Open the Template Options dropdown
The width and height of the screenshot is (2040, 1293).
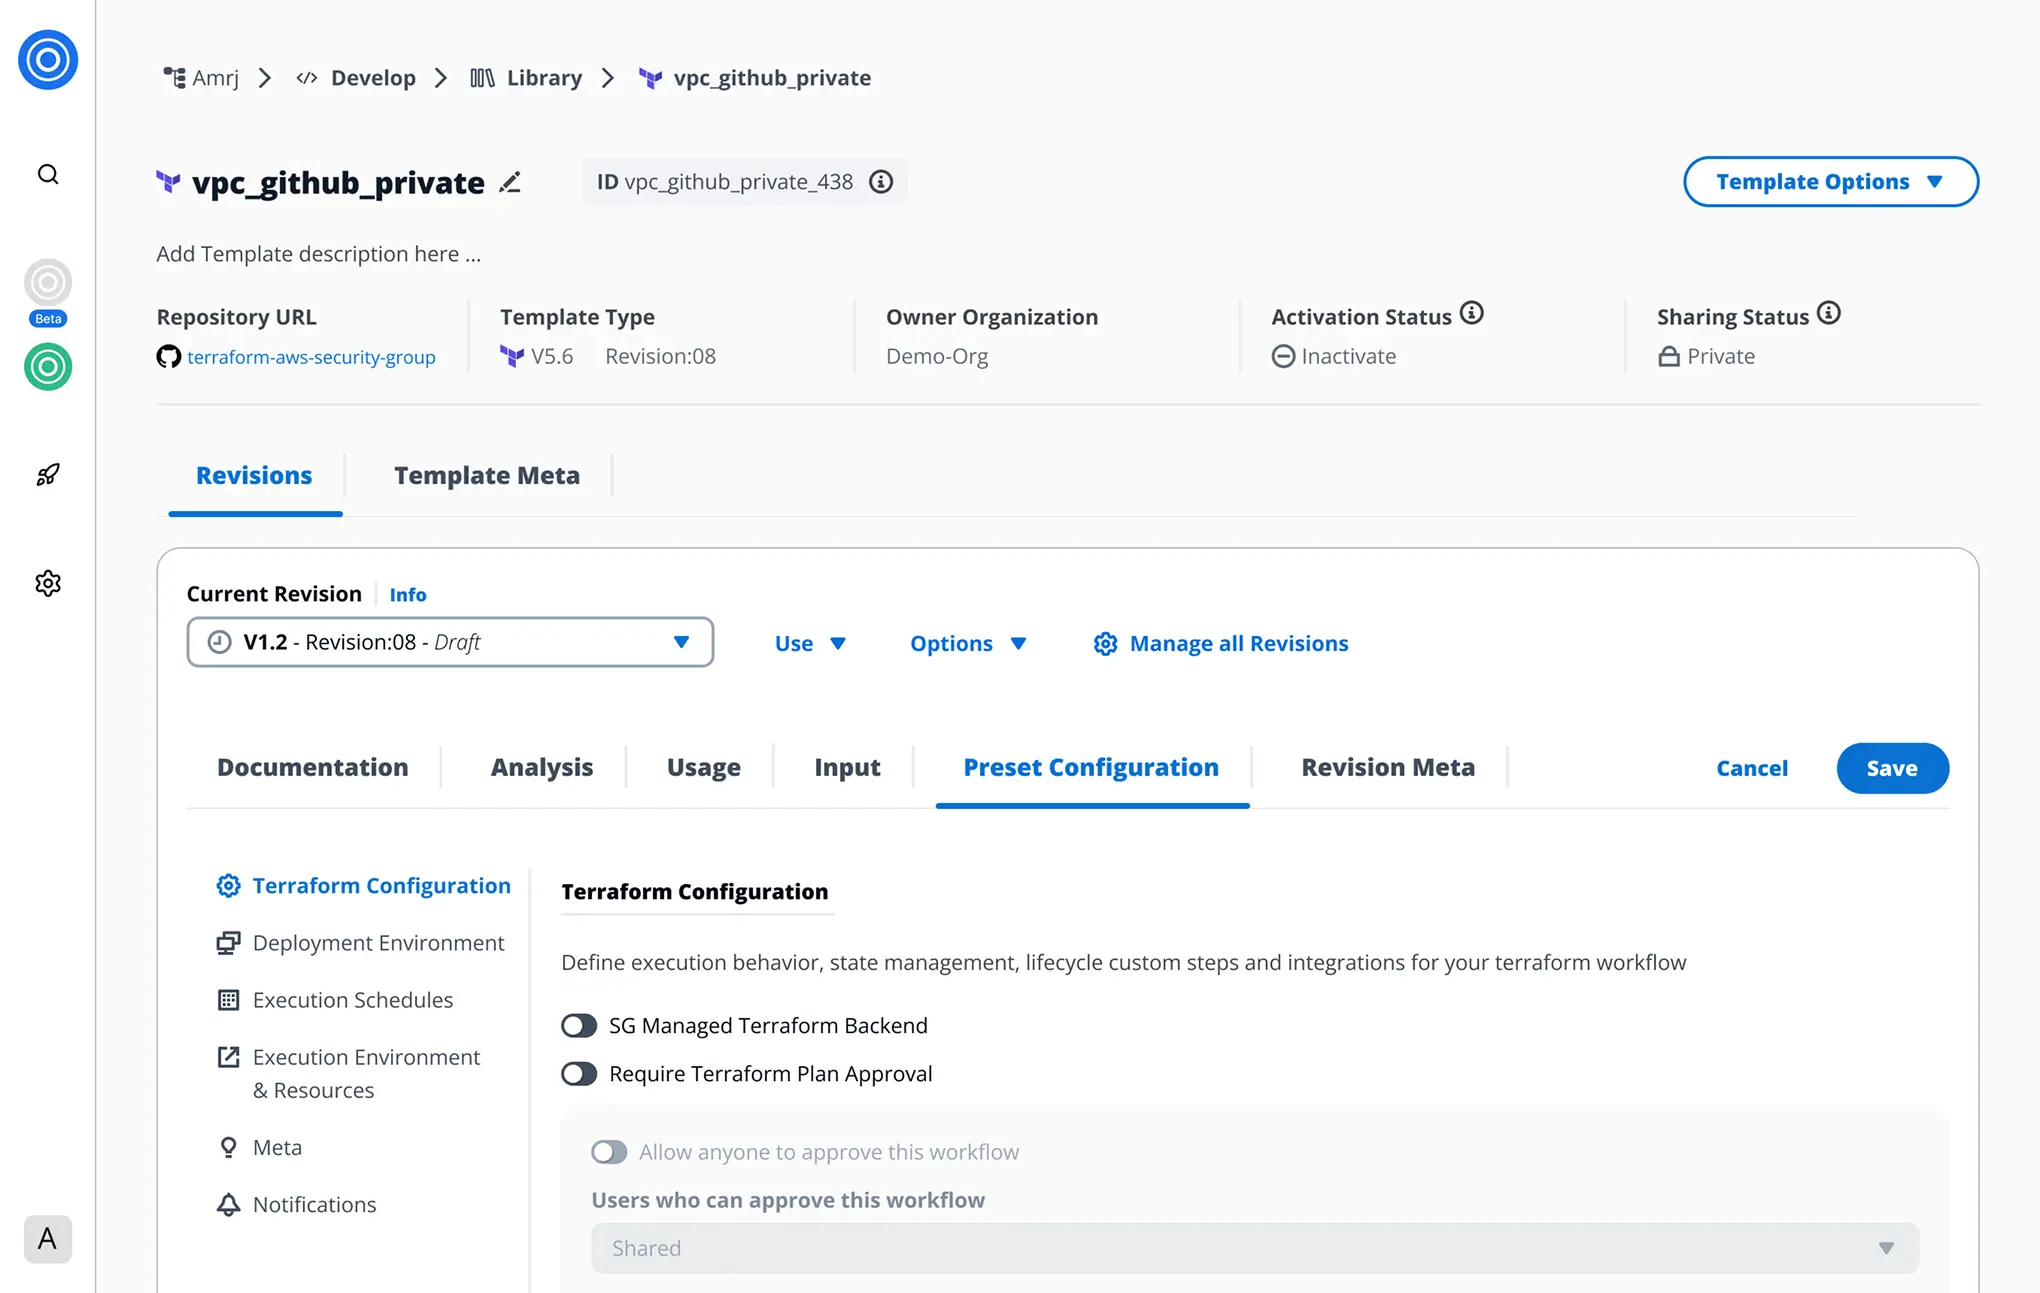[x=1830, y=182]
